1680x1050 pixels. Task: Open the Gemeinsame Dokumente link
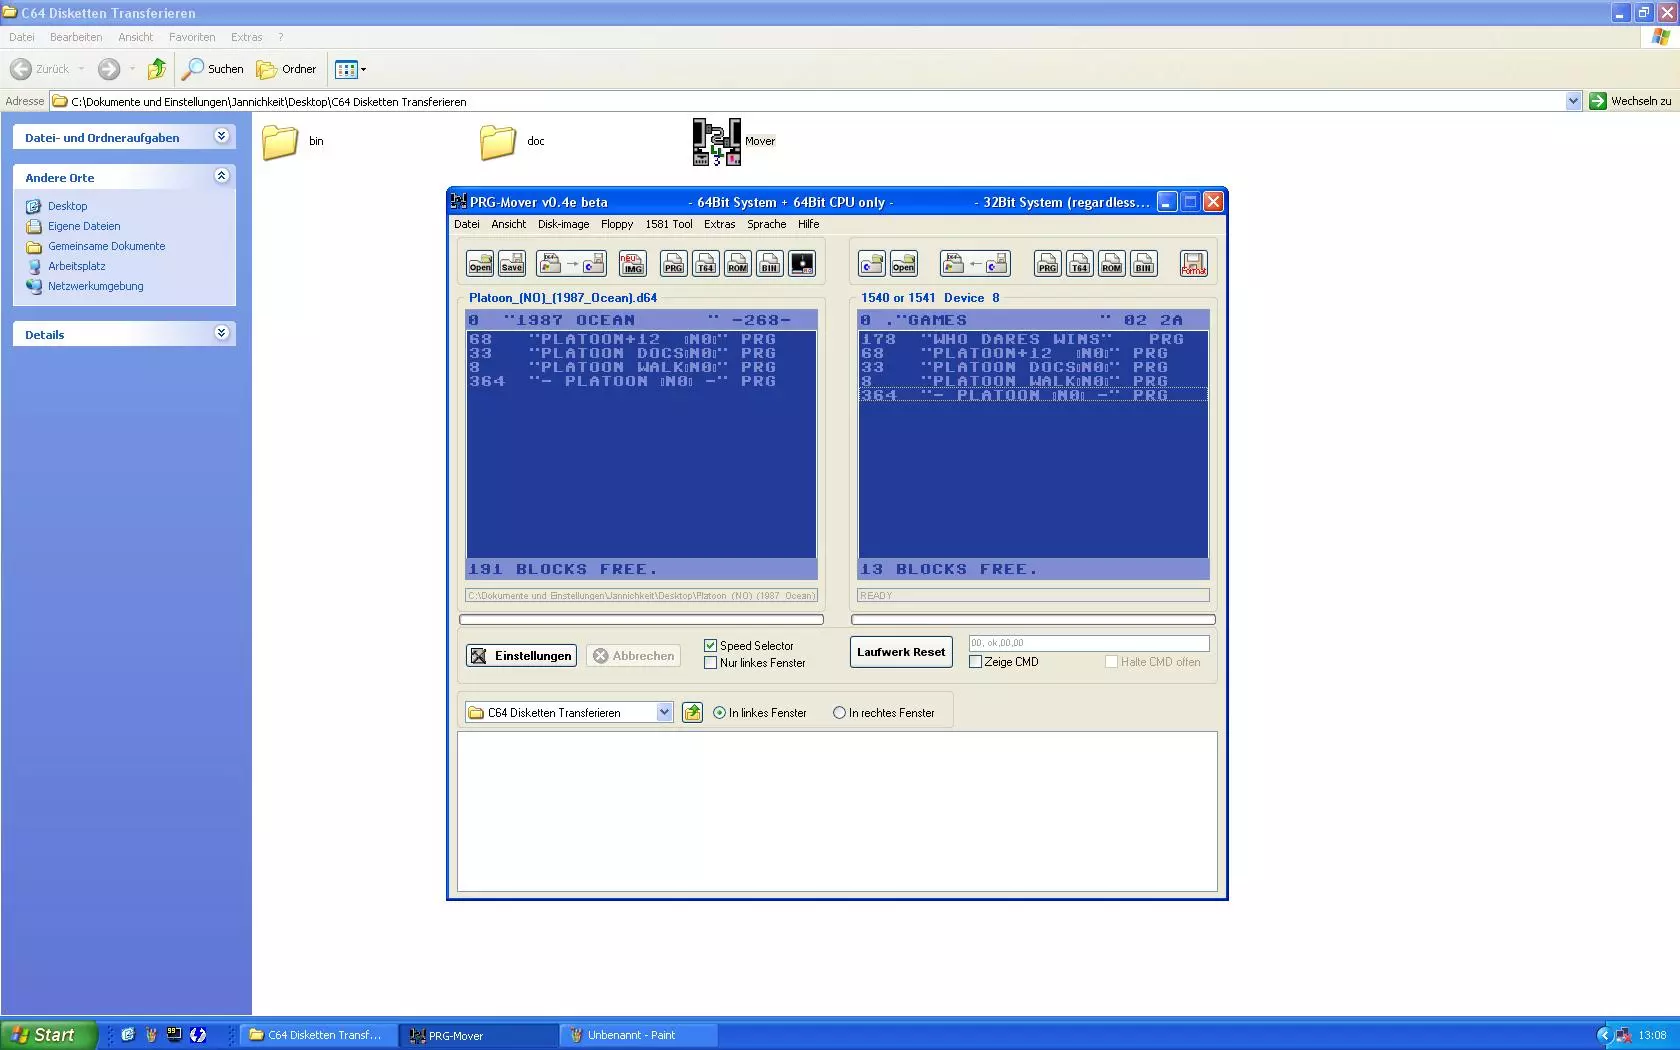click(x=107, y=246)
